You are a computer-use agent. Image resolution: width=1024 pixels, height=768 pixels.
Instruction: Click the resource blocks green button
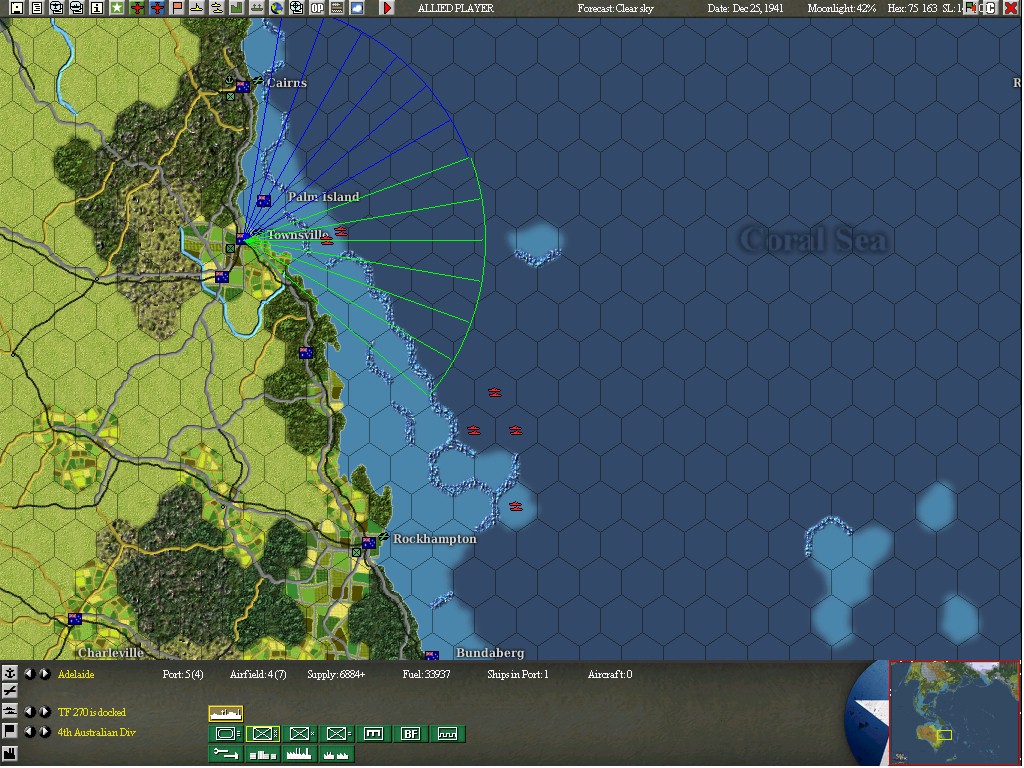tap(263, 754)
